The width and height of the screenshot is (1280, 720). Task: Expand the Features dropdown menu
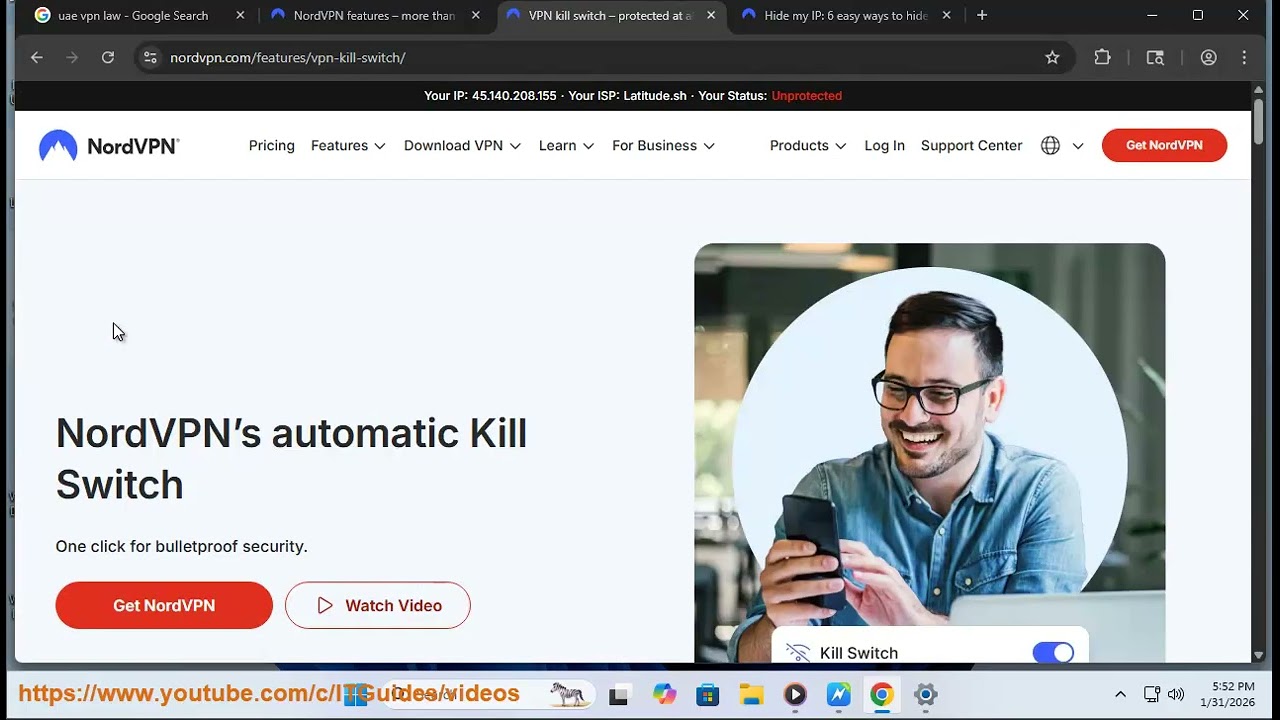(x=348, y=146)
